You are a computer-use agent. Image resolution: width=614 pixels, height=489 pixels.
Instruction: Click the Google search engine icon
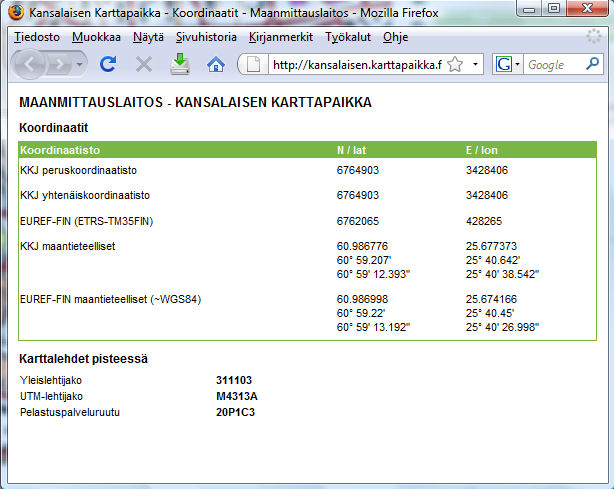pyautogui.click(x=503, y=65)
